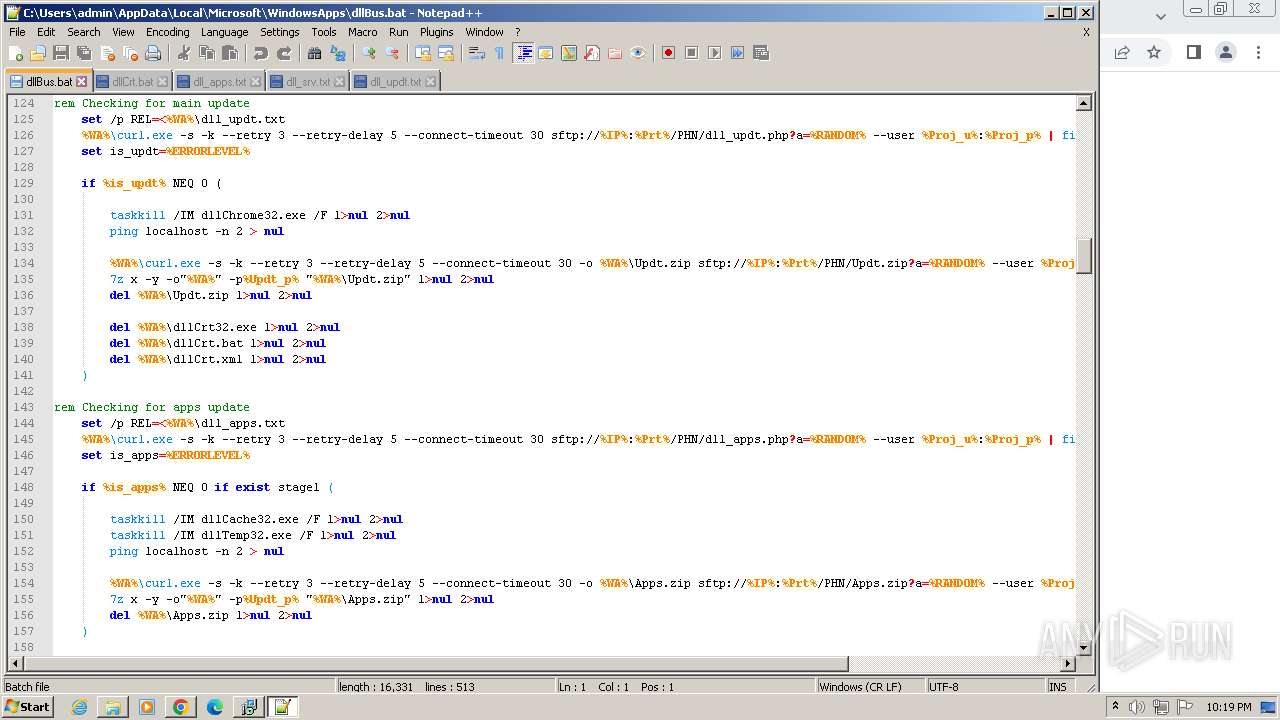Open the Plugins menu
1280x720 pixels.
(436, 32)
